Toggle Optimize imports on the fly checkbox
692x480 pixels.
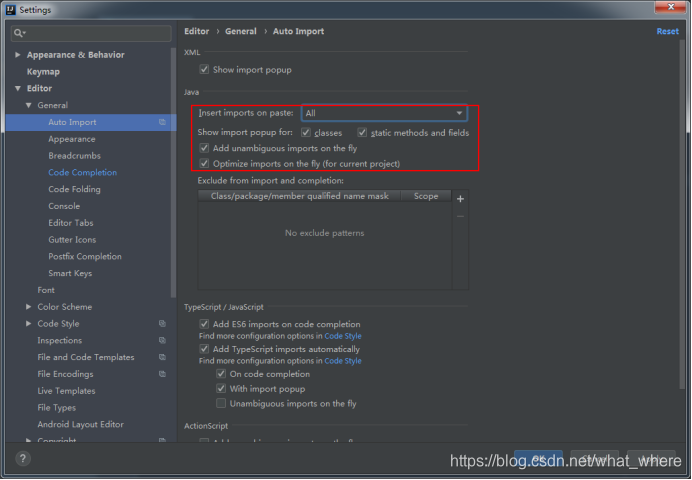(x=204, y=163)
